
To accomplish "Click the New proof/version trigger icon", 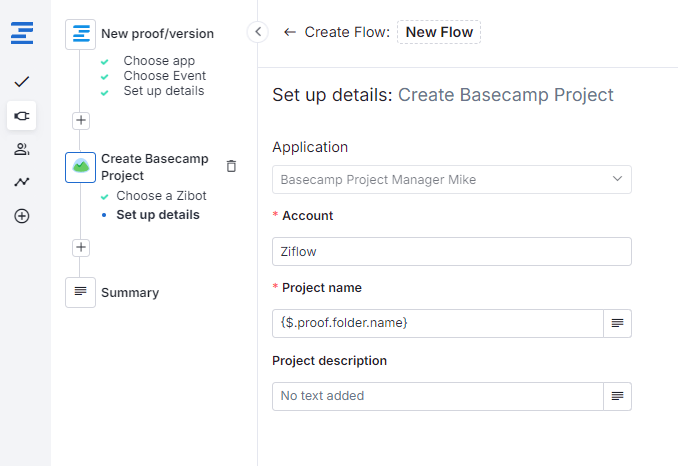I will tap(80, 34).
